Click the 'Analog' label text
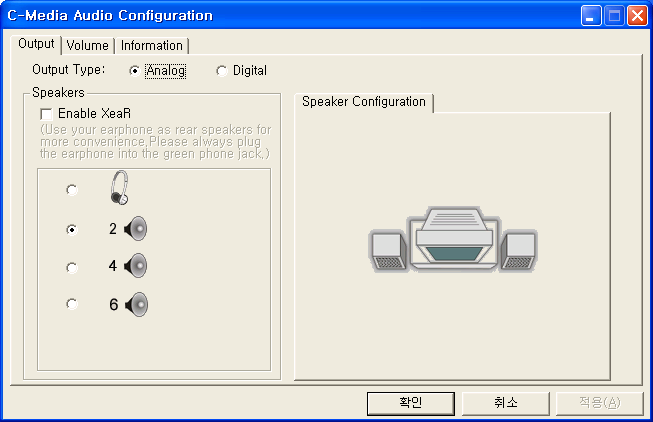 [166, 71]
